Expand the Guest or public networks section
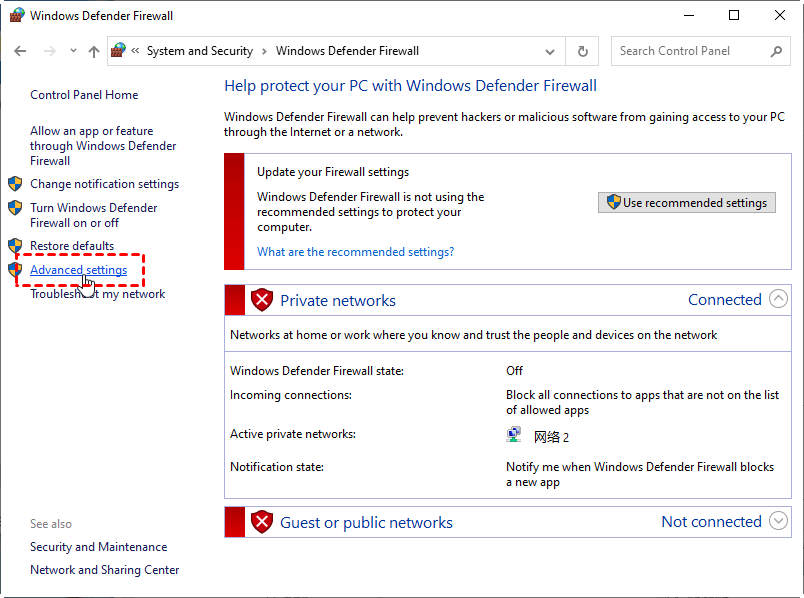804x598 pixels. pyautogui.click(x=779, y=521)
